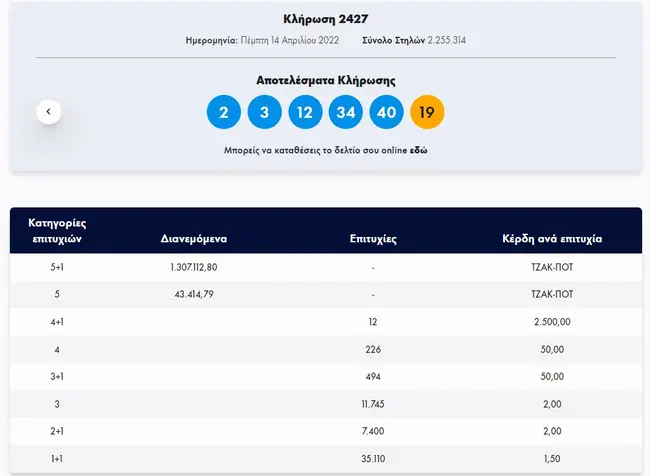Click the orange Joker ball 19
650x476 pixels.
click(x=427, y=111)
